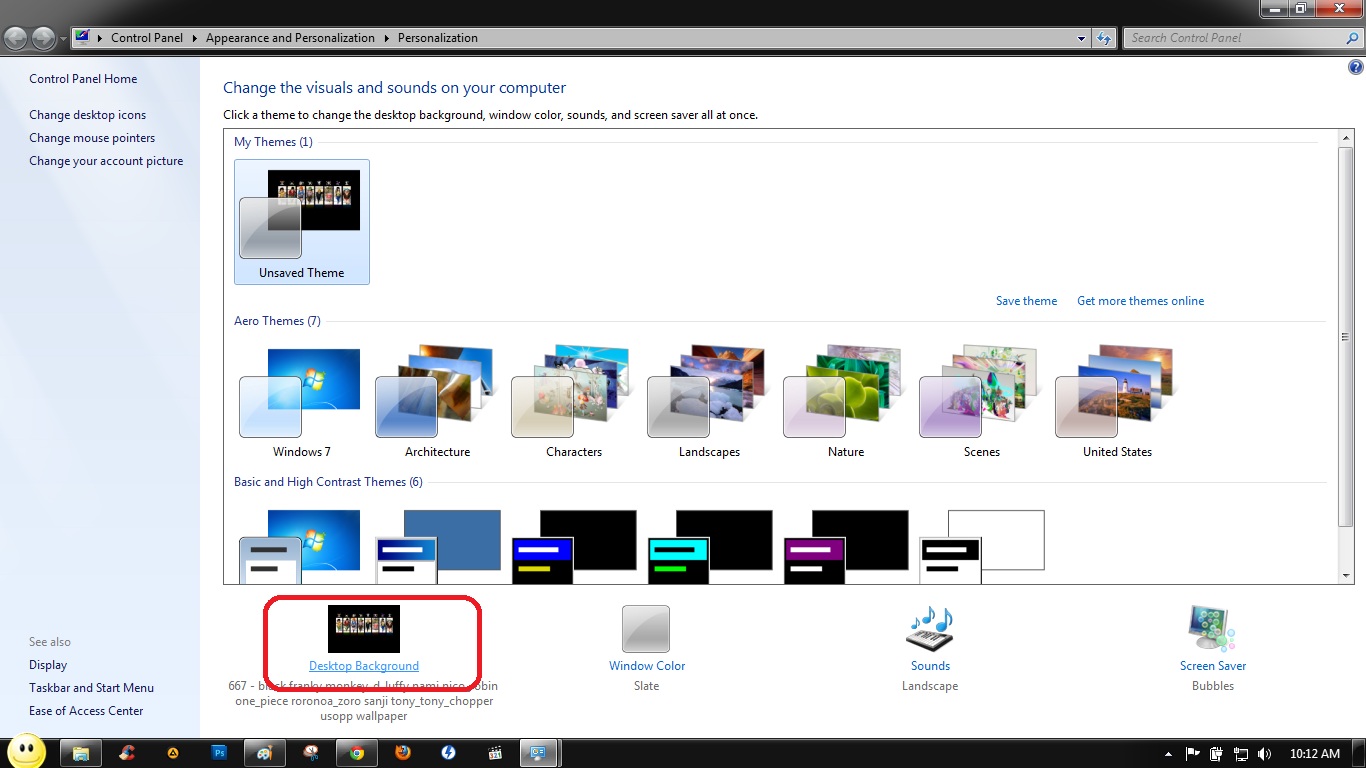
Task: Click Get more themes online link
Action: click(1140, 301)
